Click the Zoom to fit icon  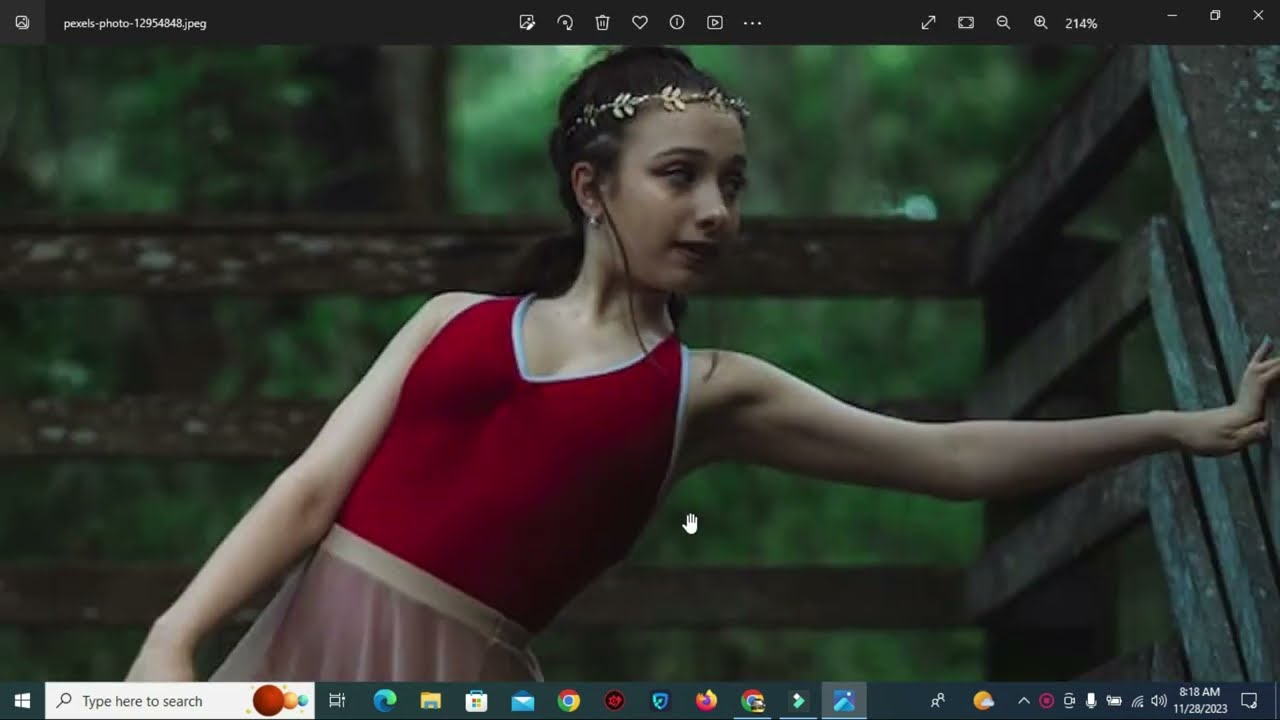tap(966, 23)
